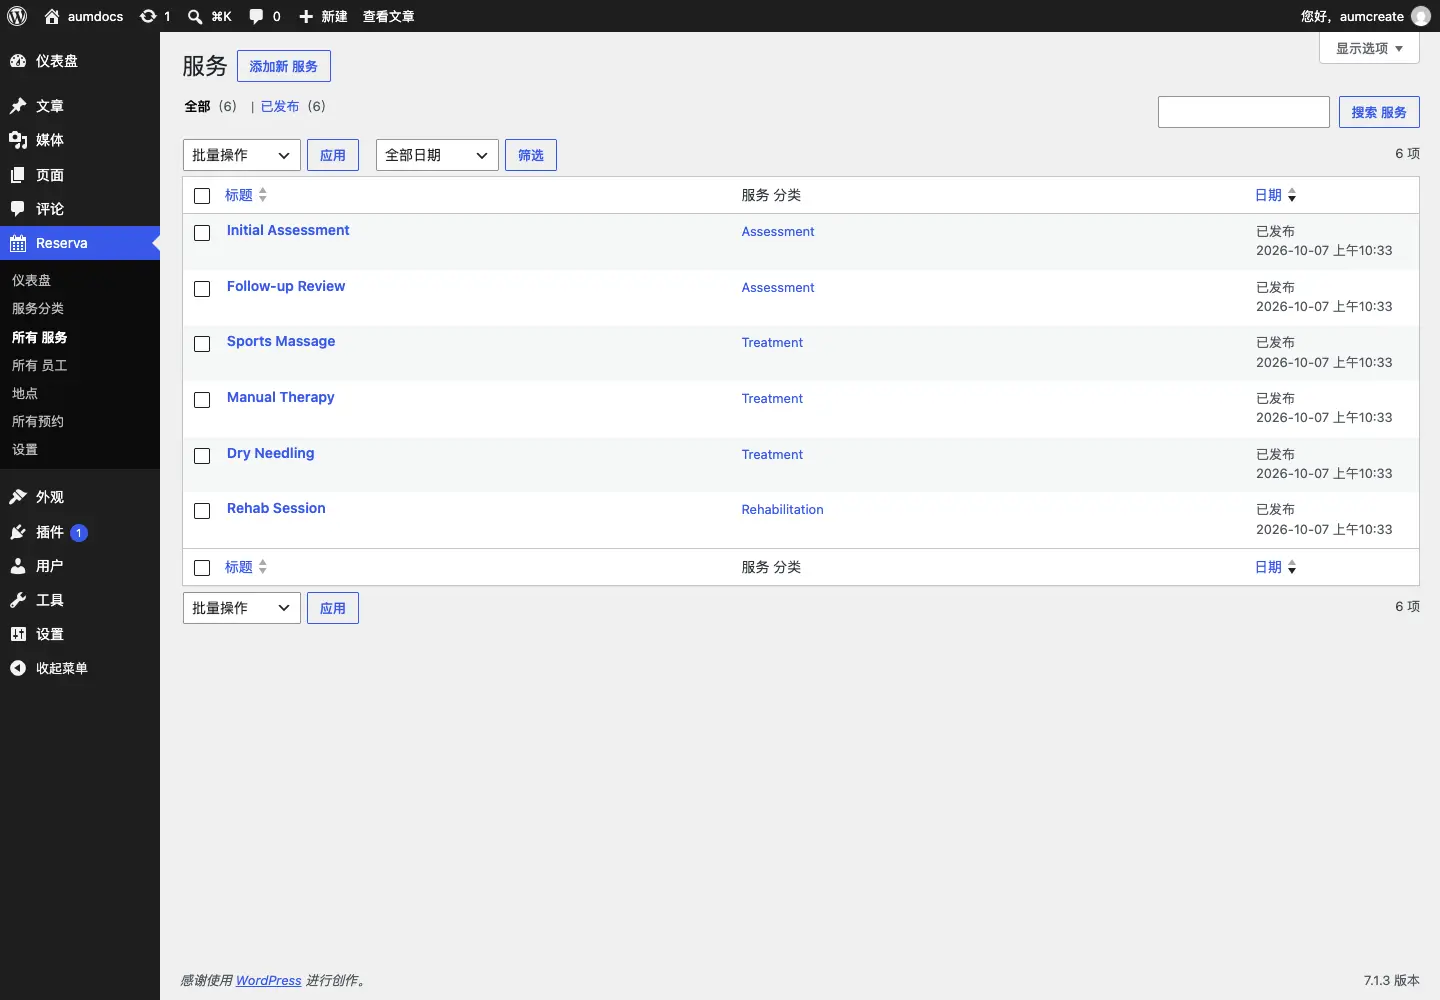Click the WordPress logo icon in the admin bar

pos(17,16)
